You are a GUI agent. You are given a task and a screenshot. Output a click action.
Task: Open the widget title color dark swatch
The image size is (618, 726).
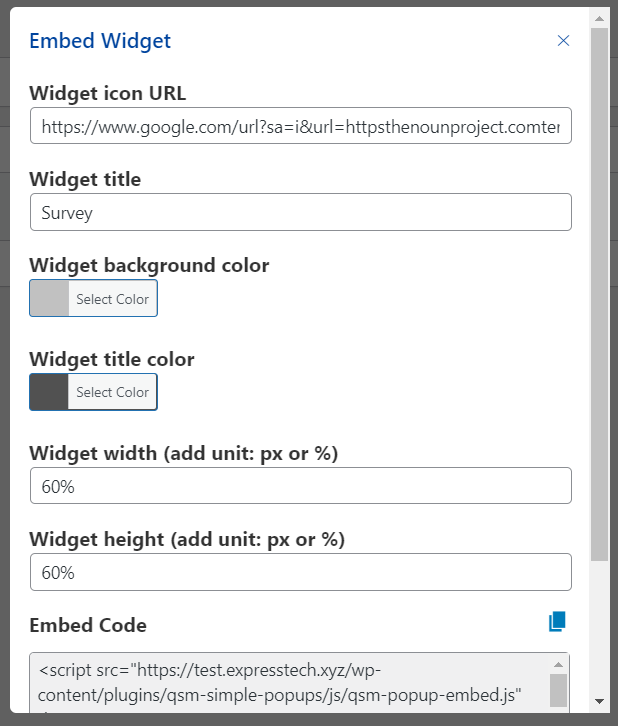(x=49, y=392)
